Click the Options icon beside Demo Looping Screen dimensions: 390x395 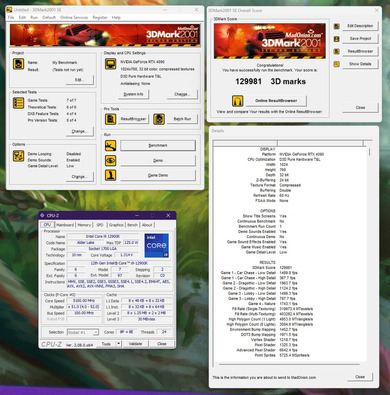point(18,156)
